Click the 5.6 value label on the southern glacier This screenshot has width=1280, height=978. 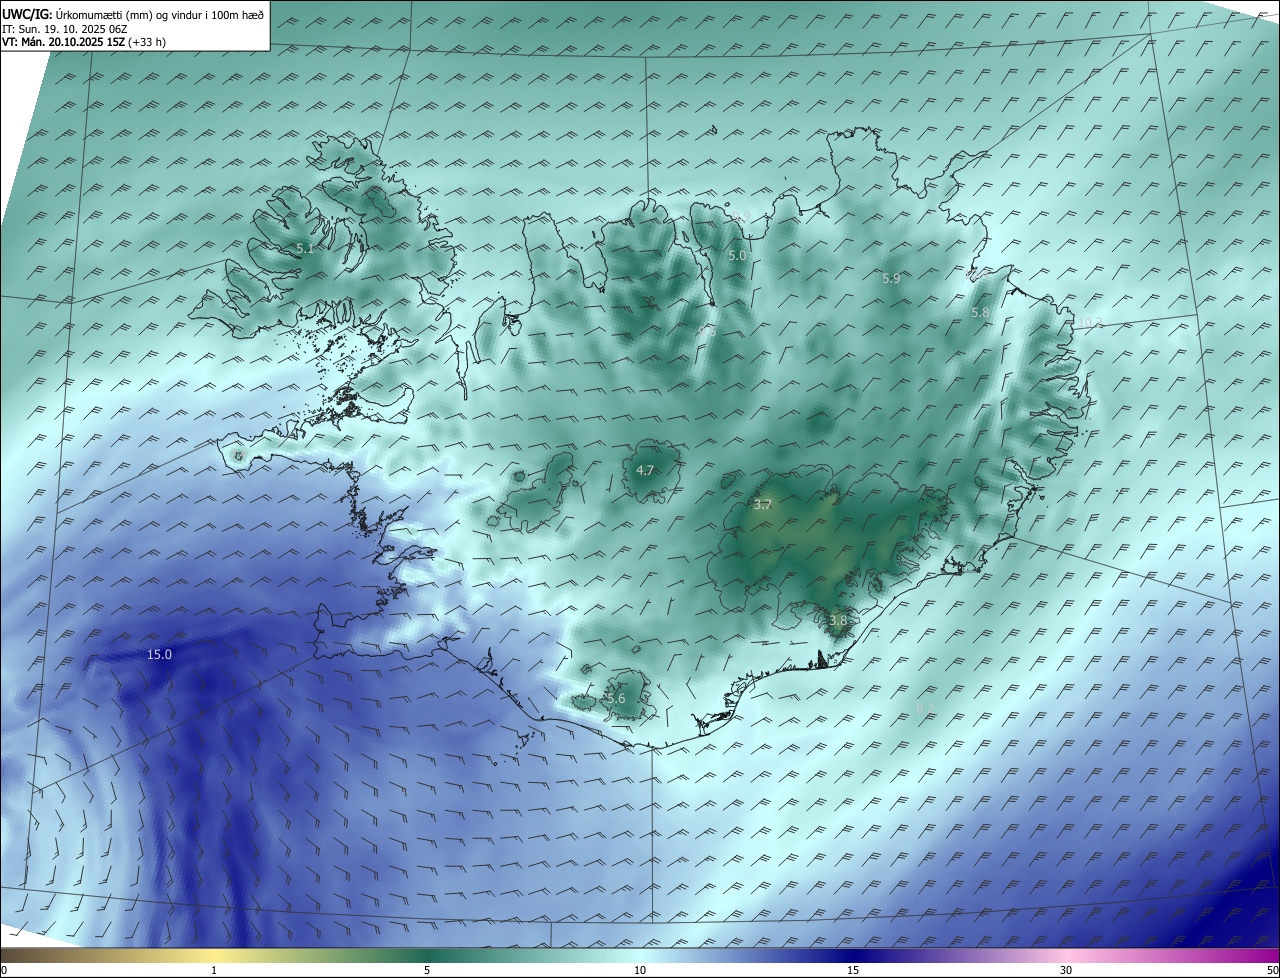pyautogui.click(x=616, y=699)
